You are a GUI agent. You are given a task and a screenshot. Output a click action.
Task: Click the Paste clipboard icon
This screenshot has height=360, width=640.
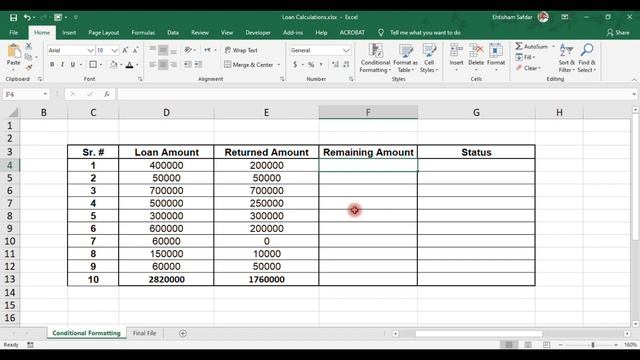(x=14, y=51)
